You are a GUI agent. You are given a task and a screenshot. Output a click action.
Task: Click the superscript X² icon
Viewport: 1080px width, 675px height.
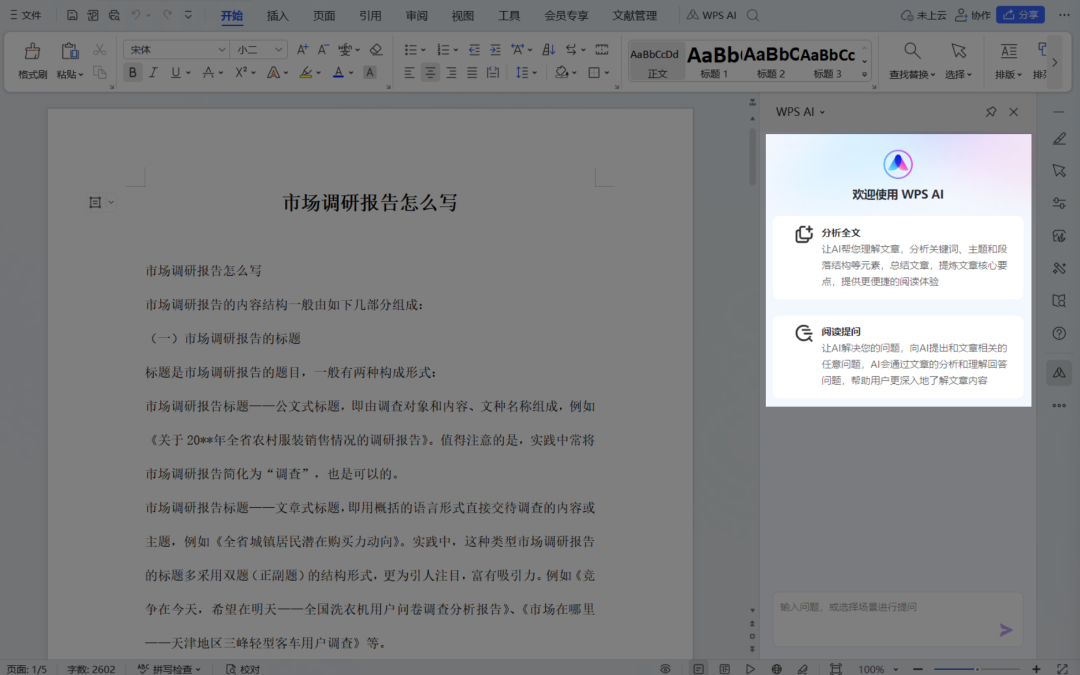240,72
